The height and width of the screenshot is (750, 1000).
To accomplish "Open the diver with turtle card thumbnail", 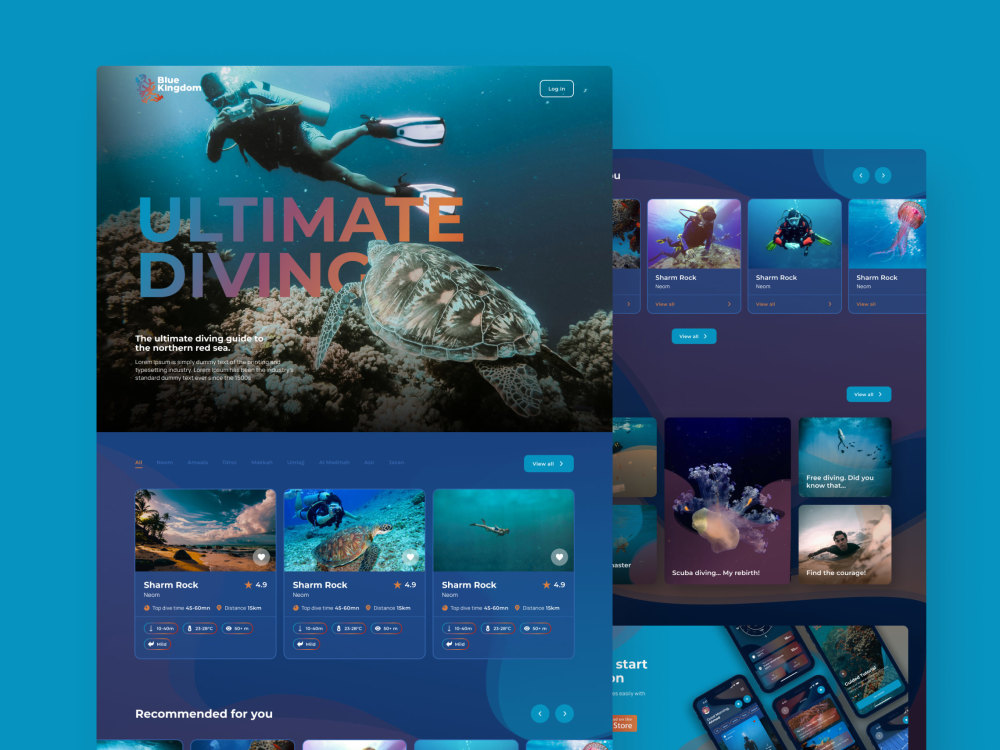I will 354,531.
